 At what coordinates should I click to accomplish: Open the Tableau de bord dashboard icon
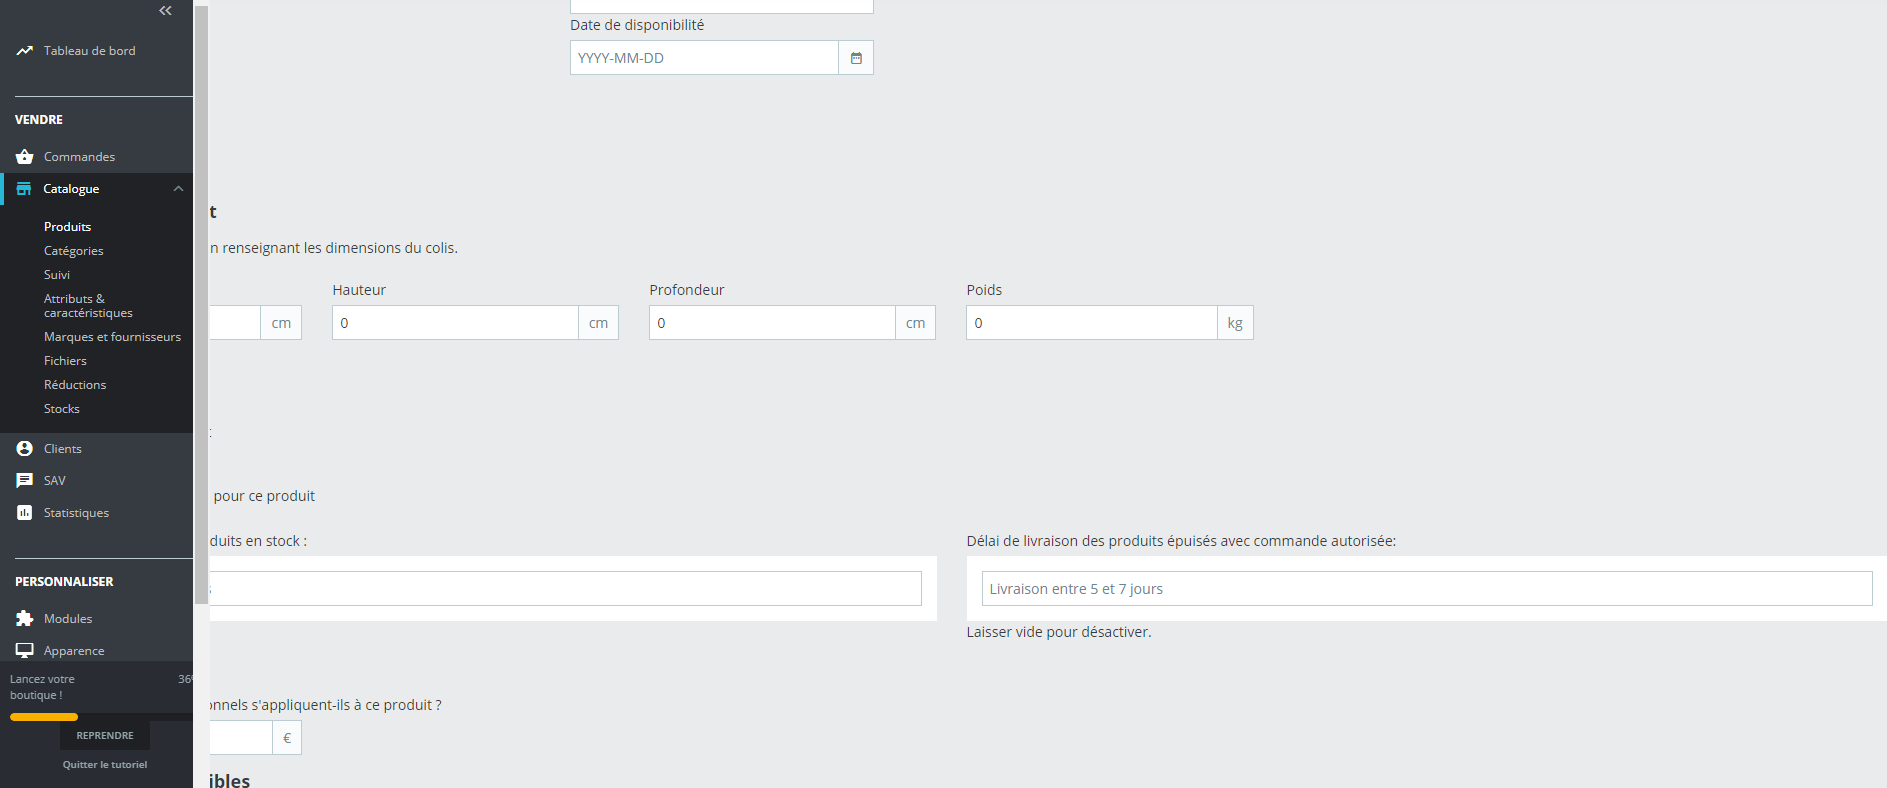pyautogui.click(x=25, y=51)
